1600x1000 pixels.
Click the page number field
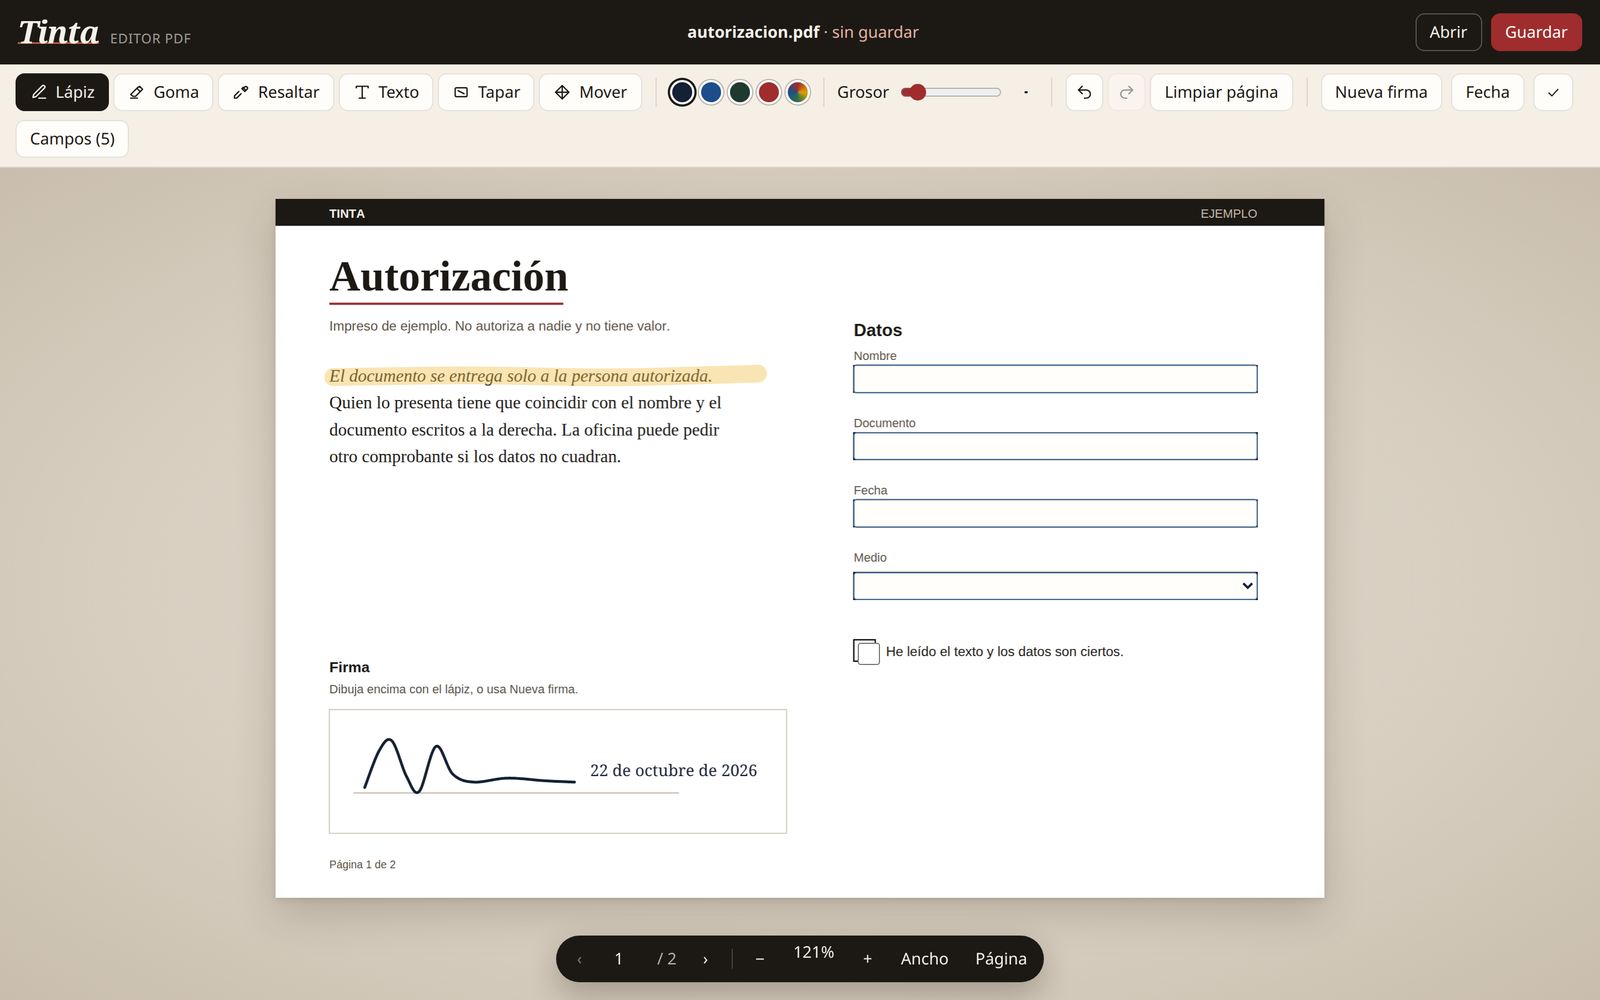(x=618, y=959)
